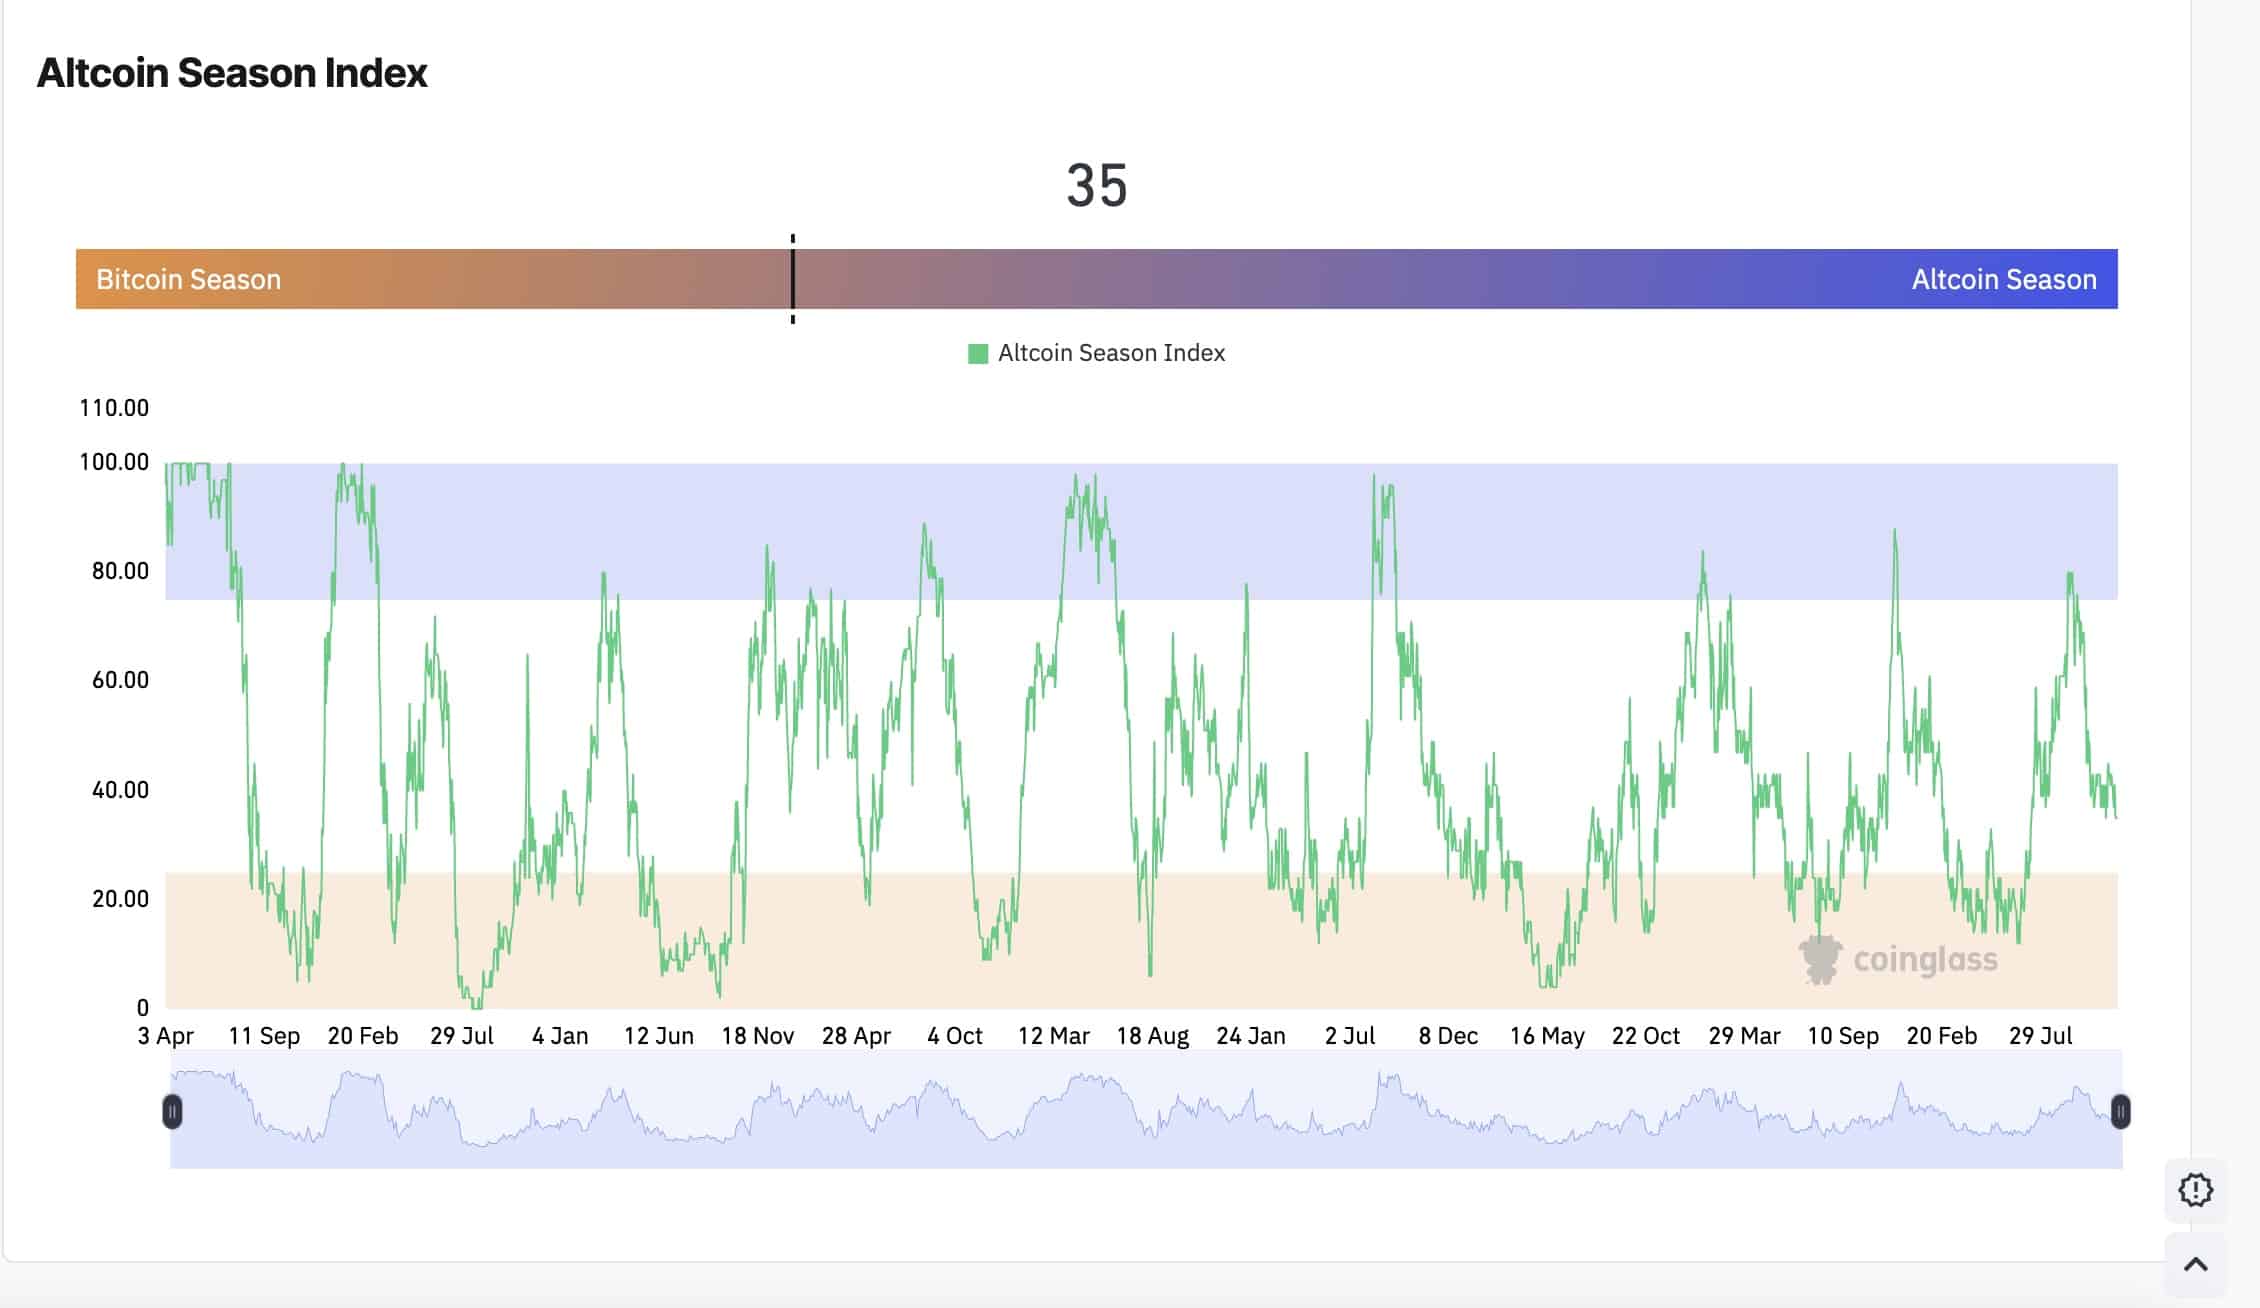Grab the right handle of the range slider
The image size is (2260, 1308).
pyautogui.click(x=2120, y=1111)
